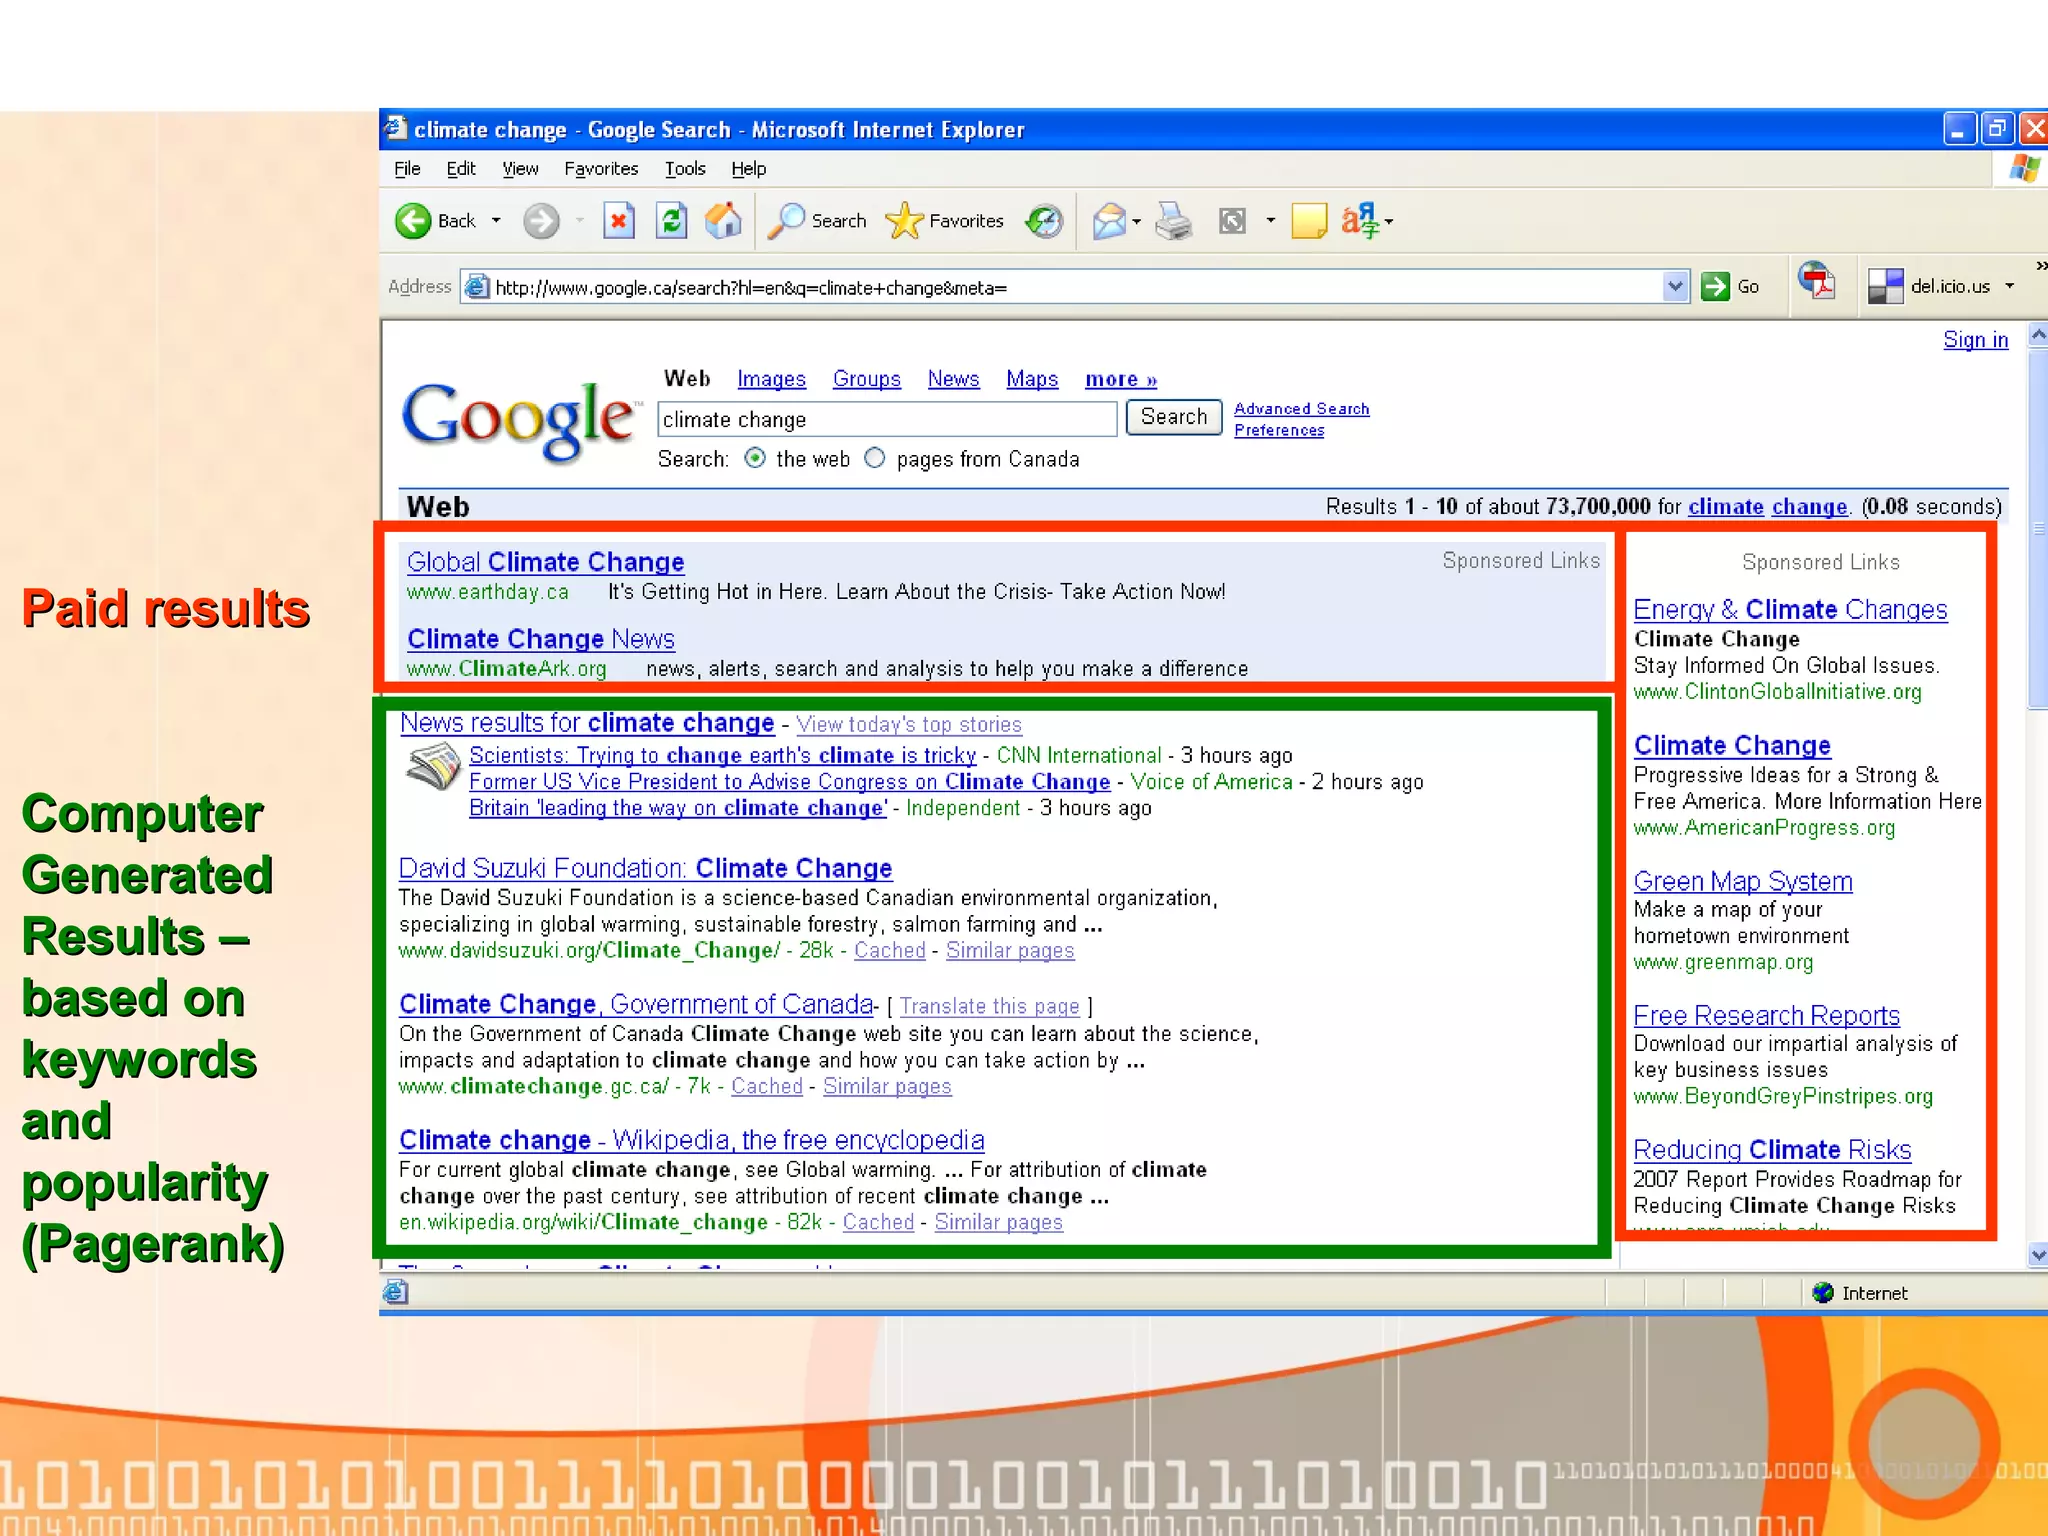Image resolution: width=2048 pixels, height=1536 pixels.
Task: Open the View menu
Action: click(x=520, y=169)
